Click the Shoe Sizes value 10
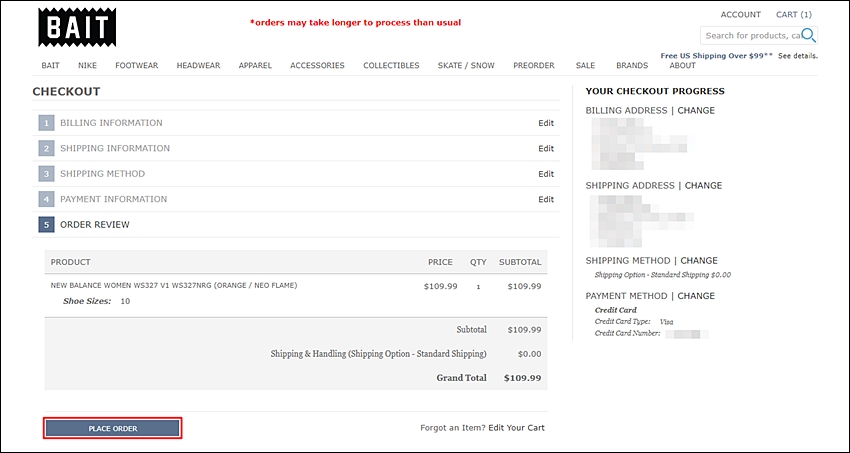The height and width of the screenshot is (453, 850). click(x=125, y=301)
